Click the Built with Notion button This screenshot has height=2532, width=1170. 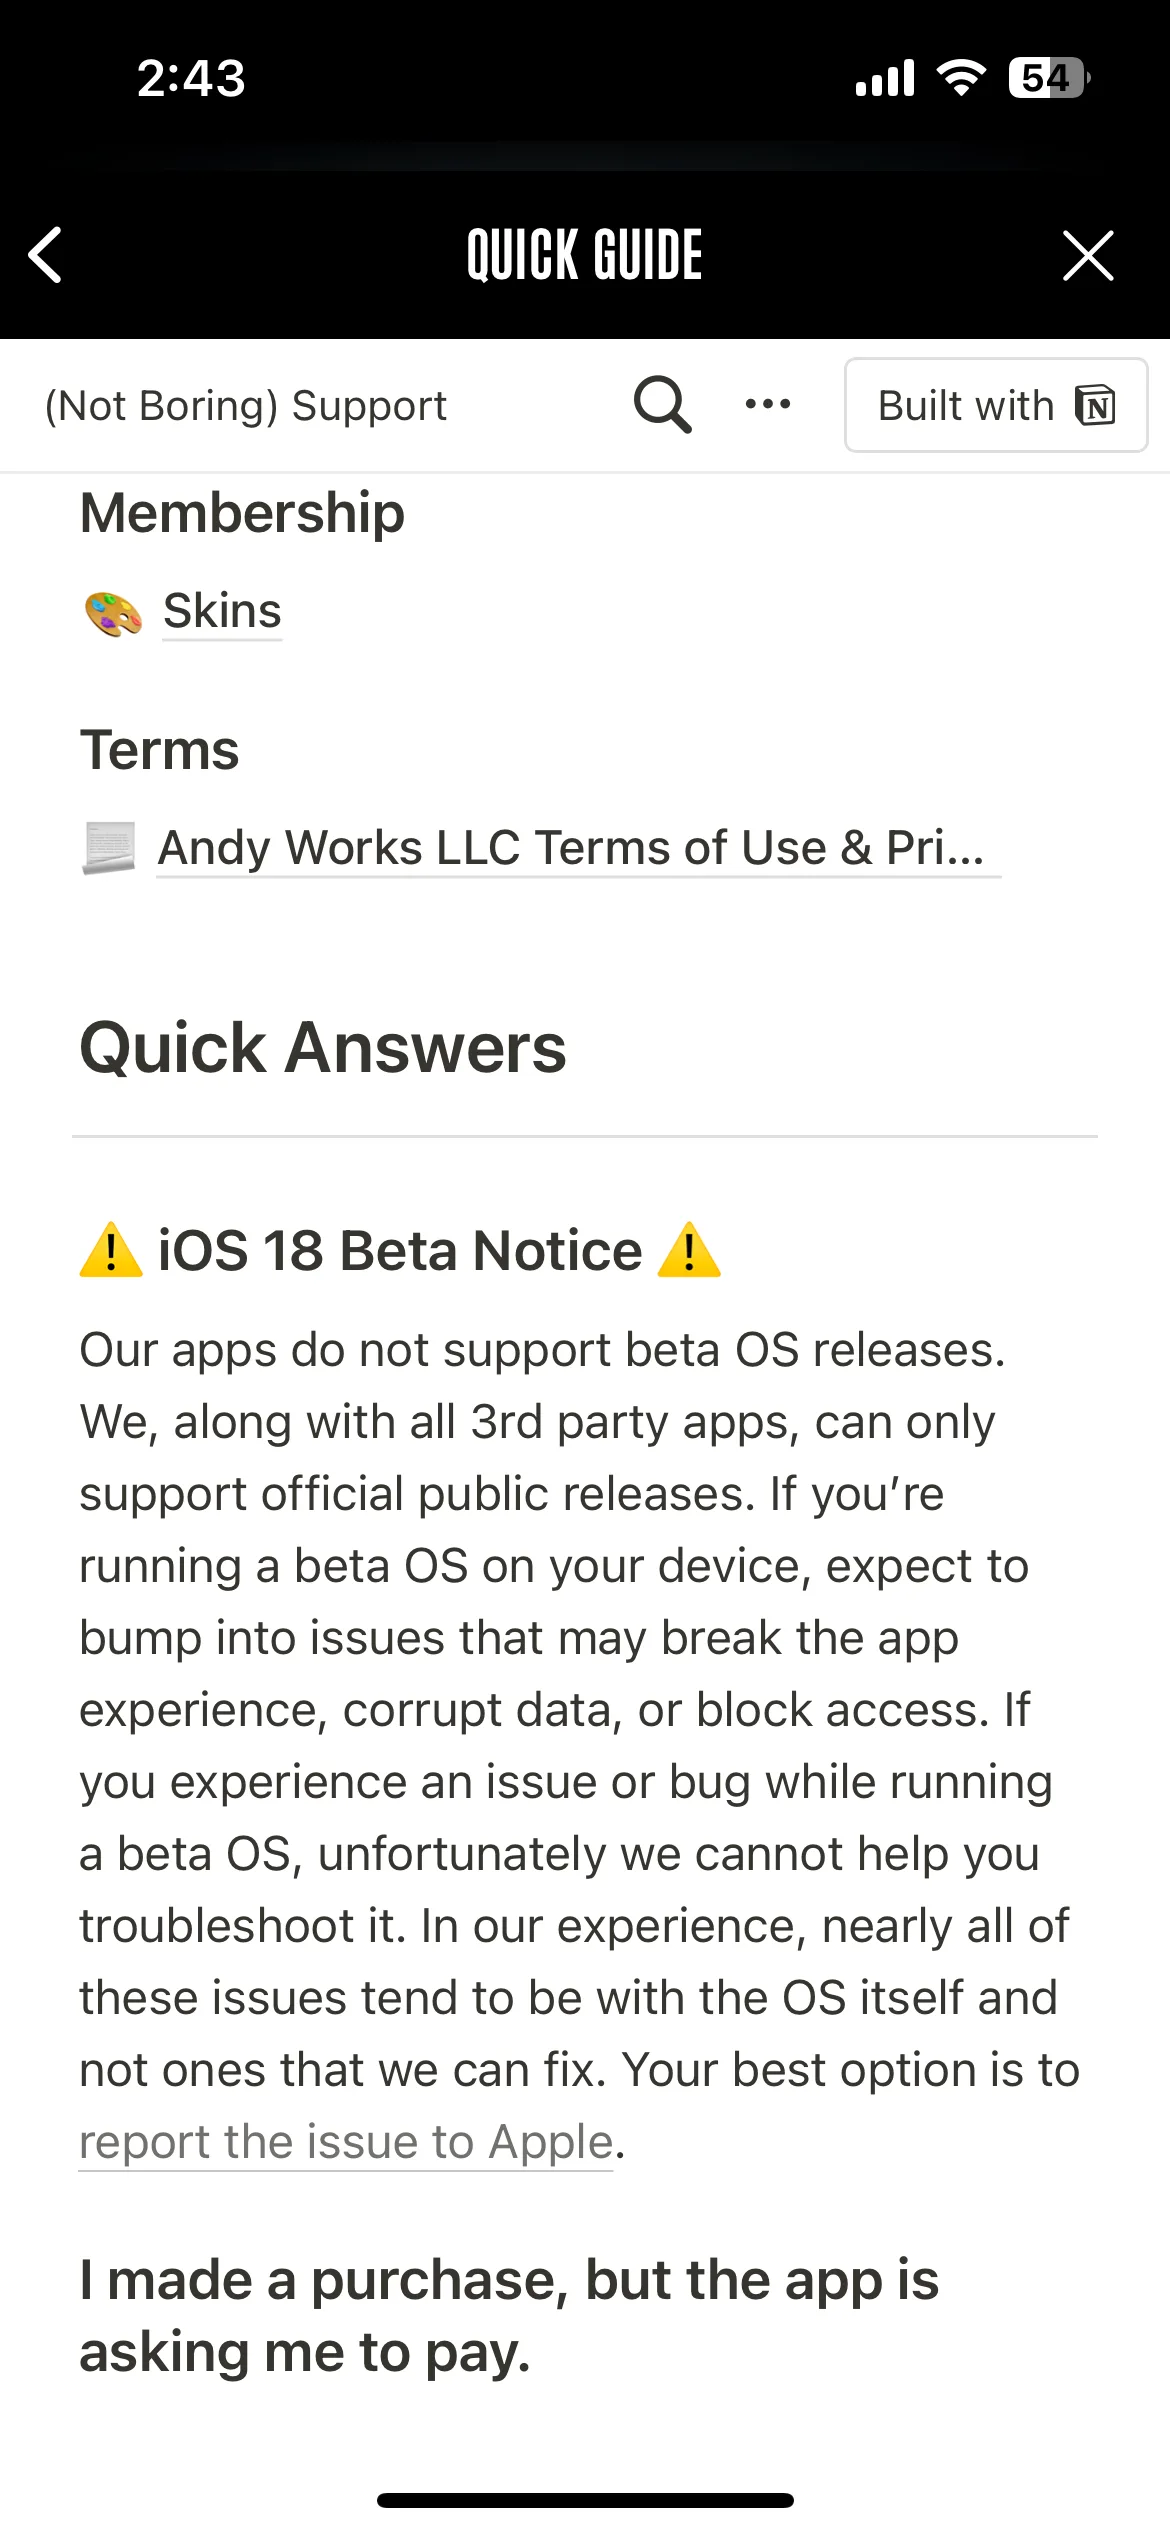[996, 405]
